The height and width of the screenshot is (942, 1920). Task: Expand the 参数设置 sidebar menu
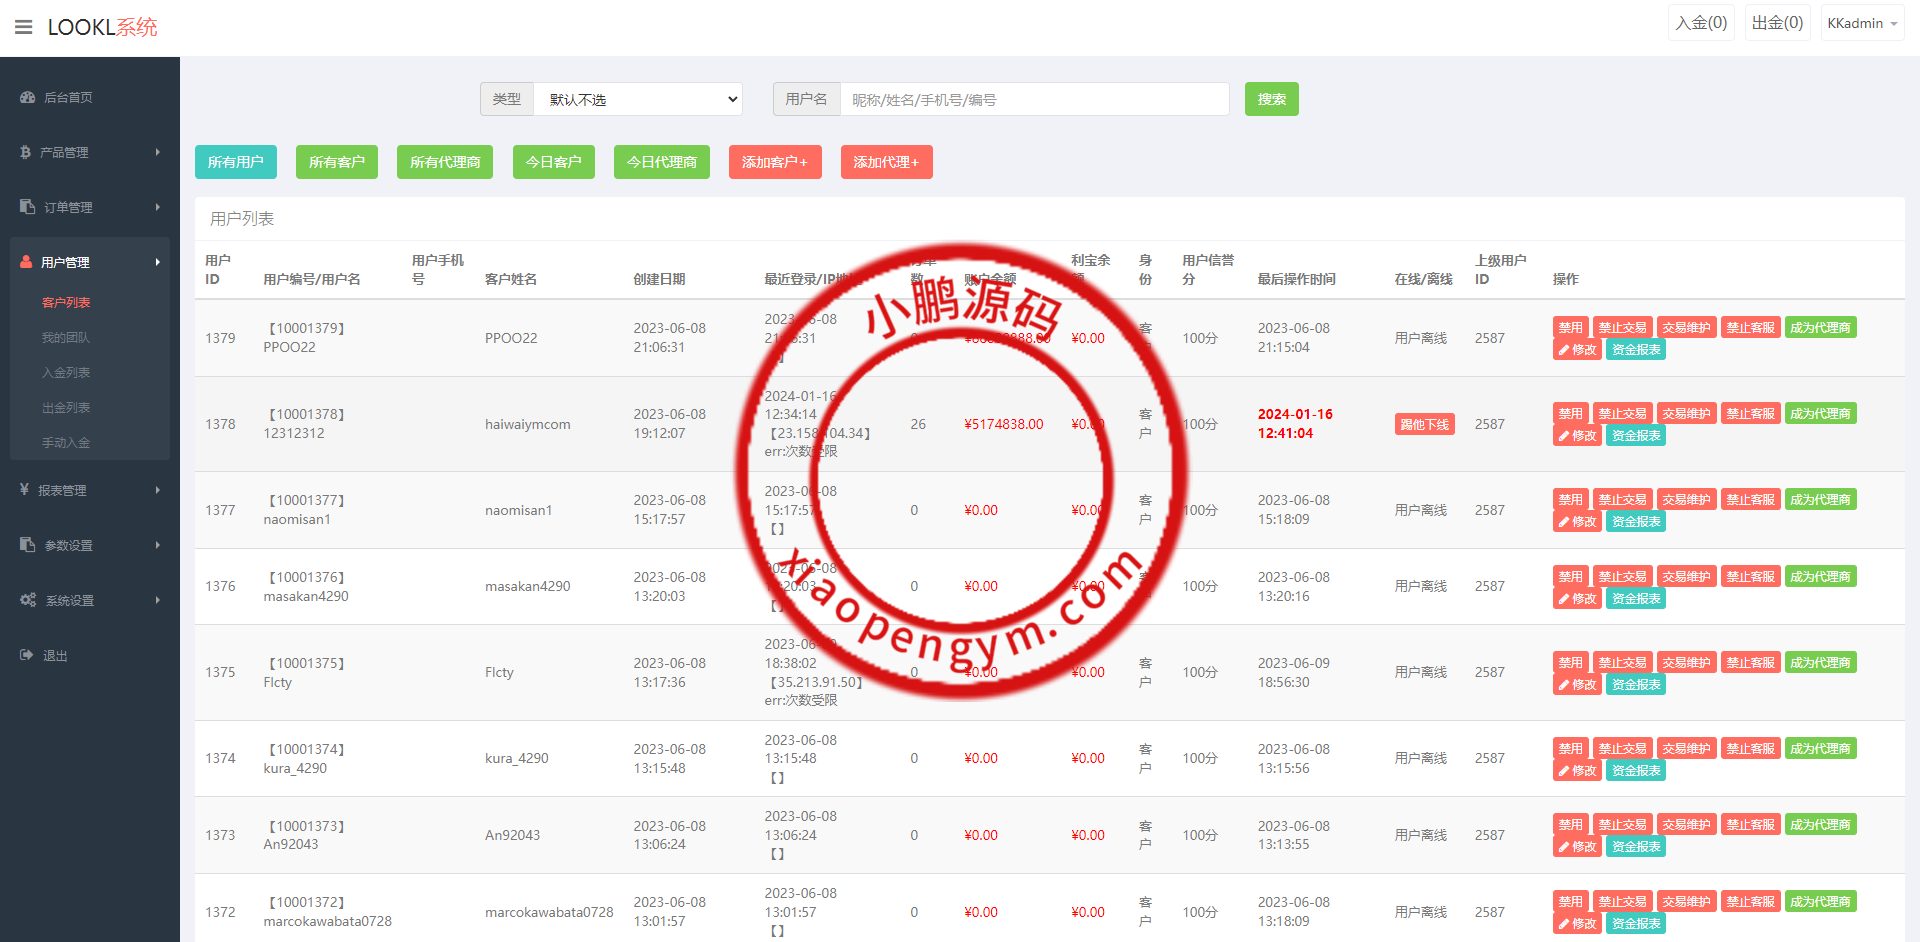[90, 545]
